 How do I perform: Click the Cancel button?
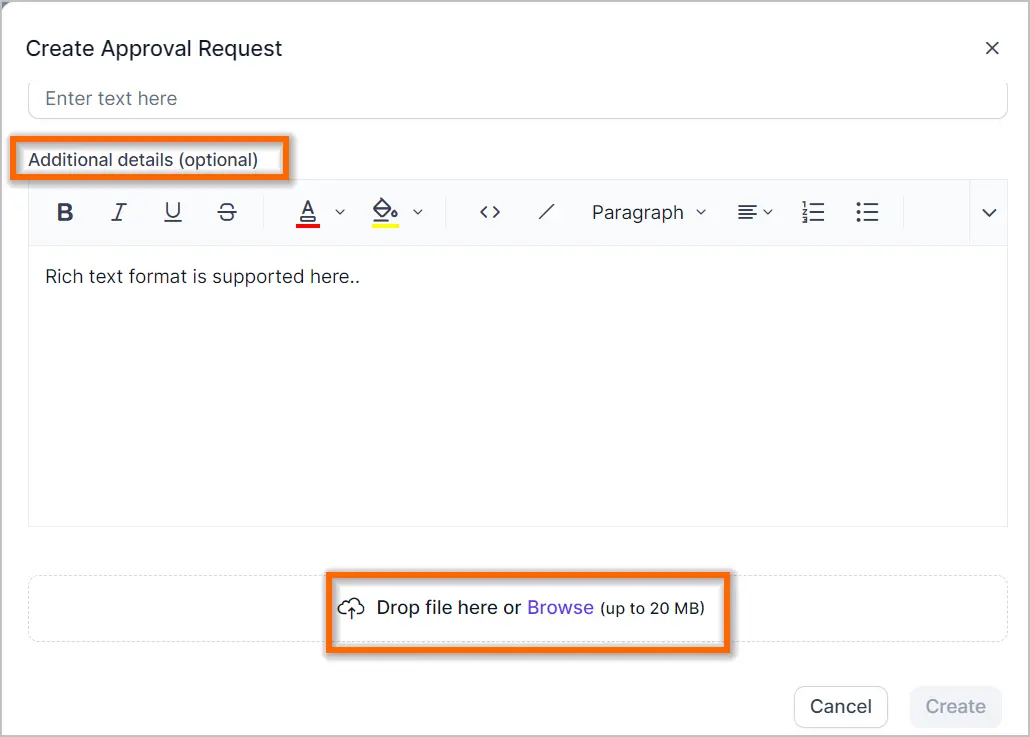coord(841,707)
